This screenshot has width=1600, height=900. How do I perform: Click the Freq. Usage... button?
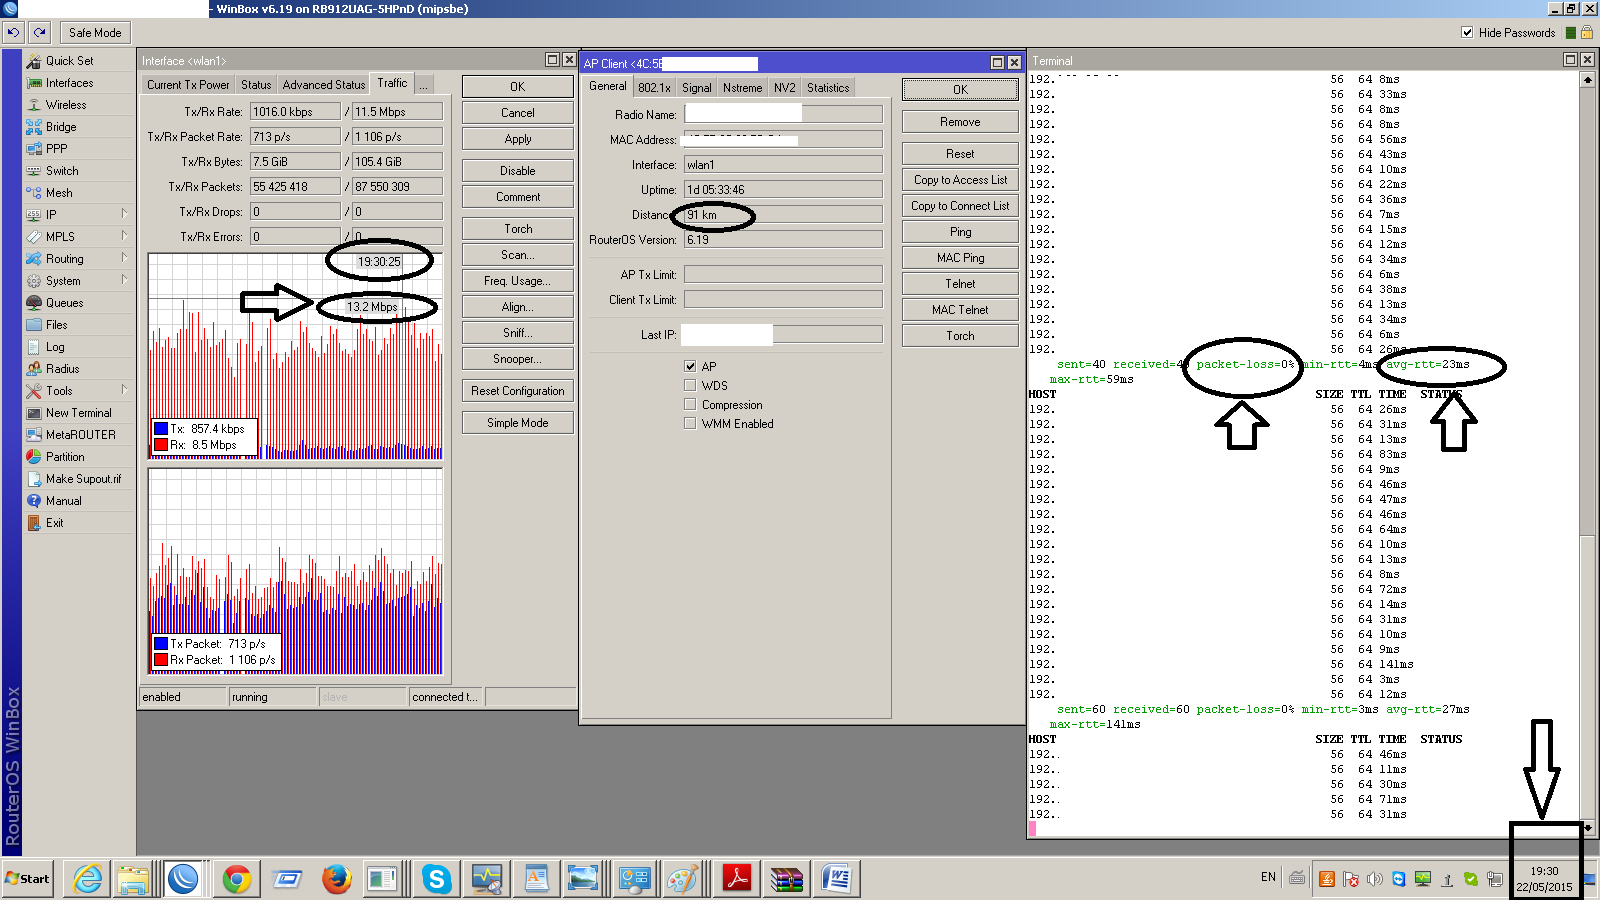(518, 281)
